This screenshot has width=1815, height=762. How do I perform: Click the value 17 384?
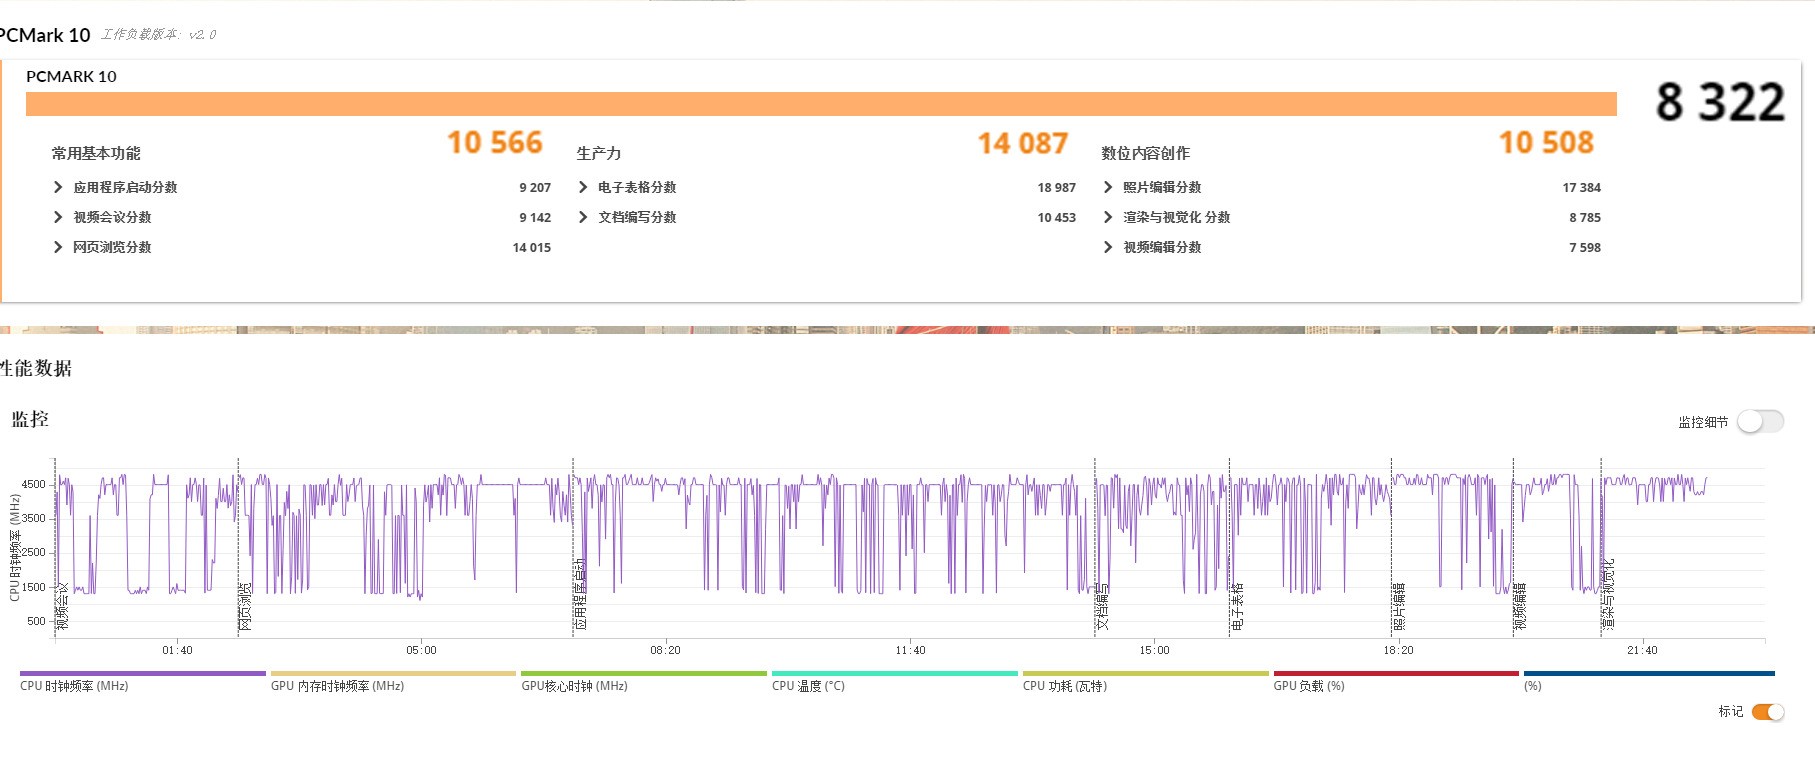1582,187
